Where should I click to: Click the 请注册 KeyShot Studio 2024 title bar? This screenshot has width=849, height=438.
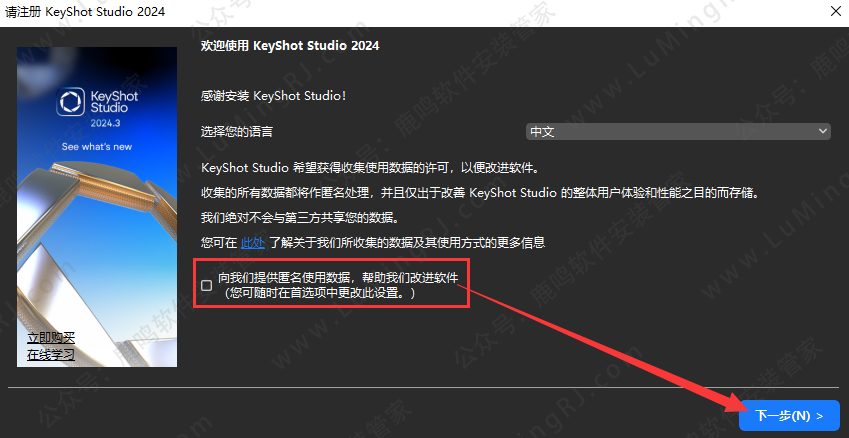click(85, 12)
